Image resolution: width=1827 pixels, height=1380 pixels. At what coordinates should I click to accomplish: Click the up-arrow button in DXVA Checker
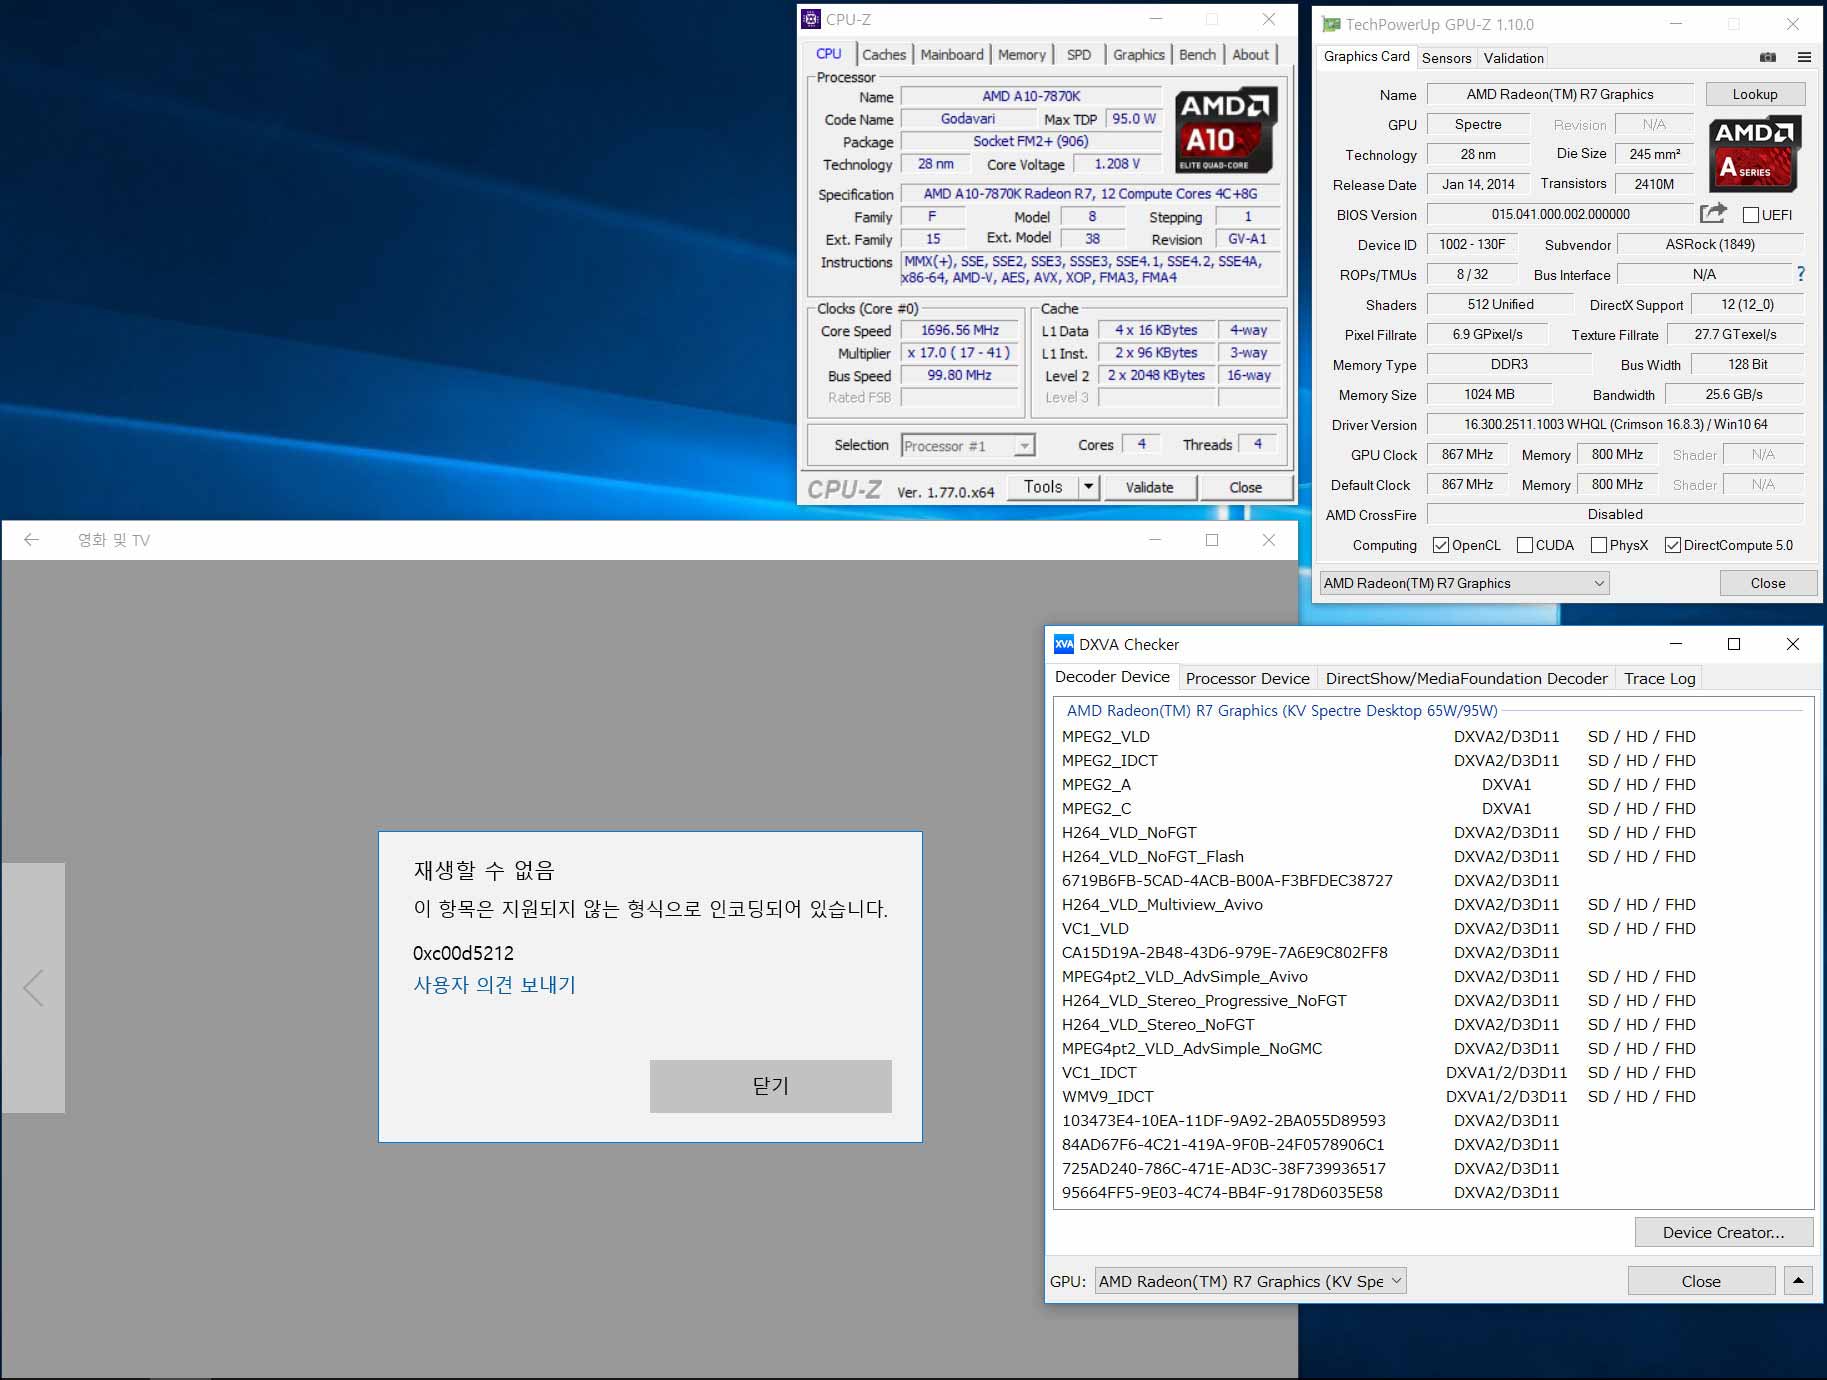pyautogui.click(x=1798, y=1281)
